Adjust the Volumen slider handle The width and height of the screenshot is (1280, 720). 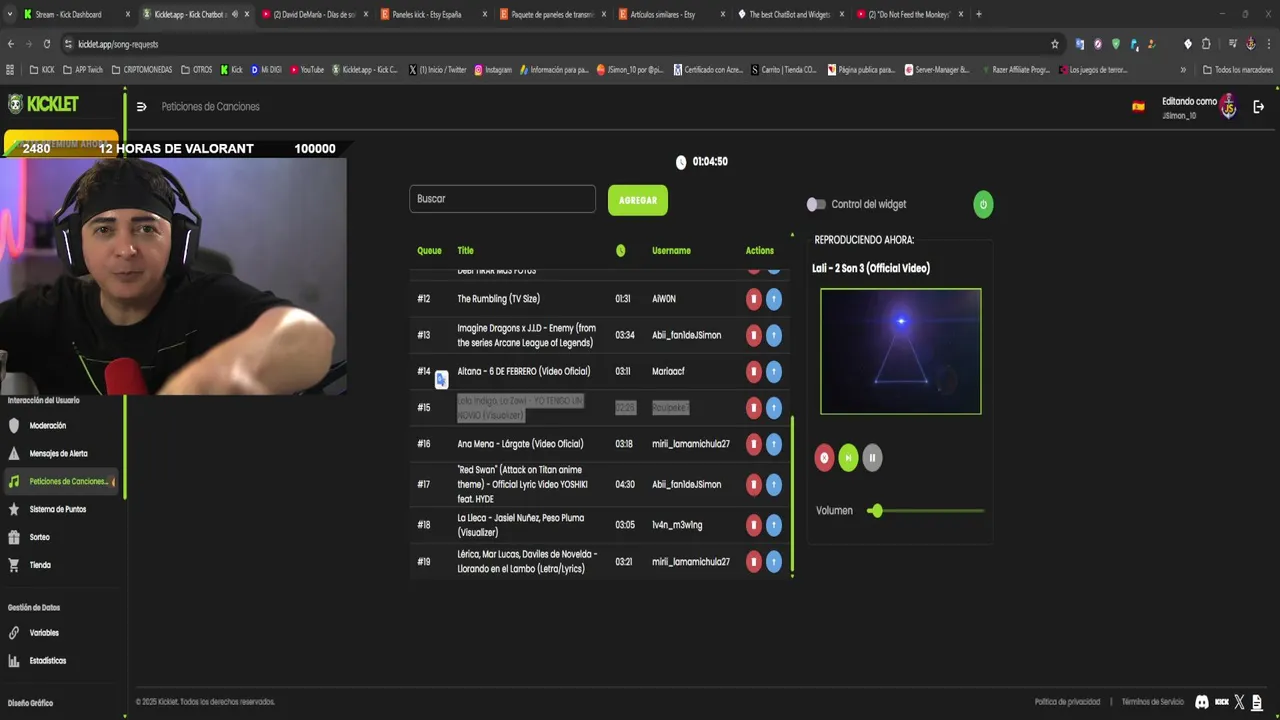[876, 511]
